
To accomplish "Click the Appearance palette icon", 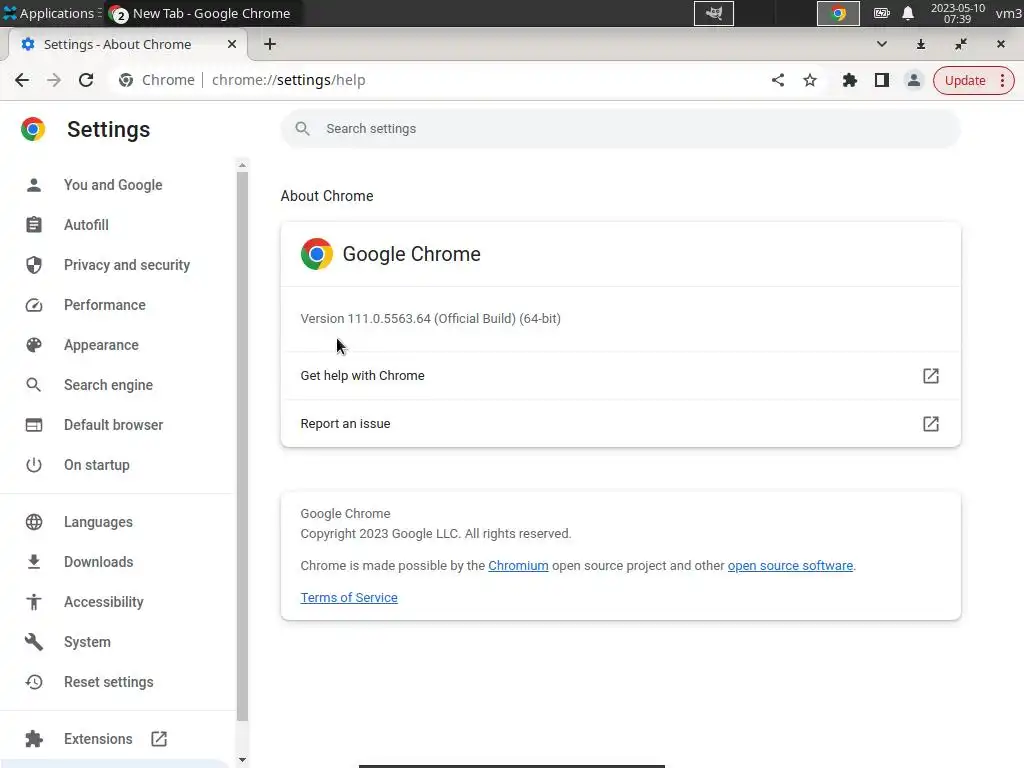I will [x=34, y=345].
